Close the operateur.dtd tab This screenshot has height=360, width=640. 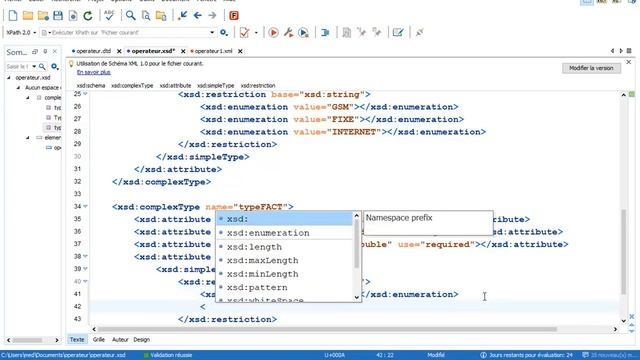[x=119, y=51]
